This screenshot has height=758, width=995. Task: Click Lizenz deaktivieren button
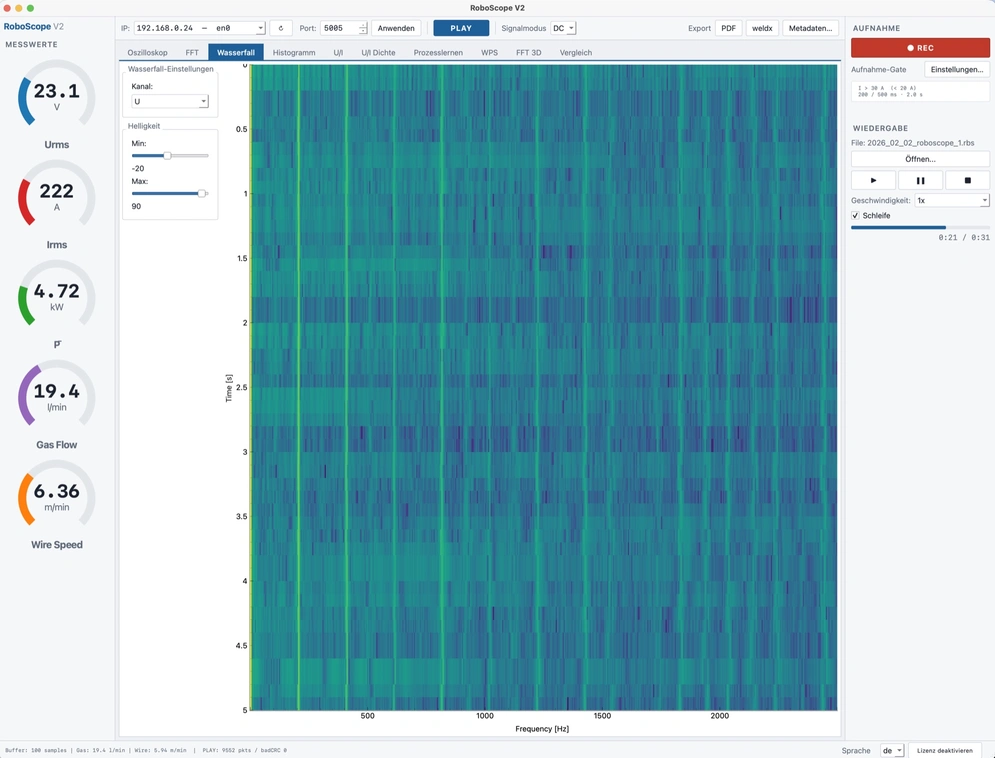click(x=944, y=750)
